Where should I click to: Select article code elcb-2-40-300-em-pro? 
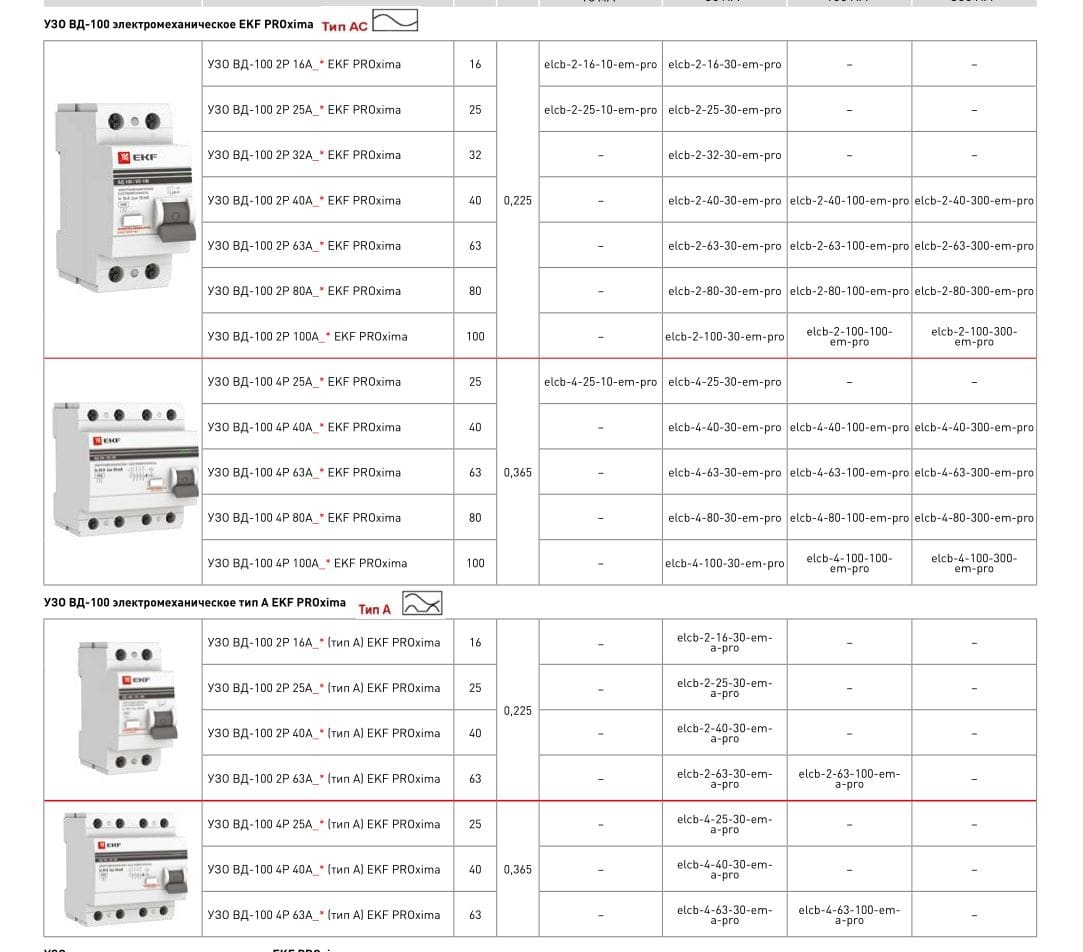973,201
